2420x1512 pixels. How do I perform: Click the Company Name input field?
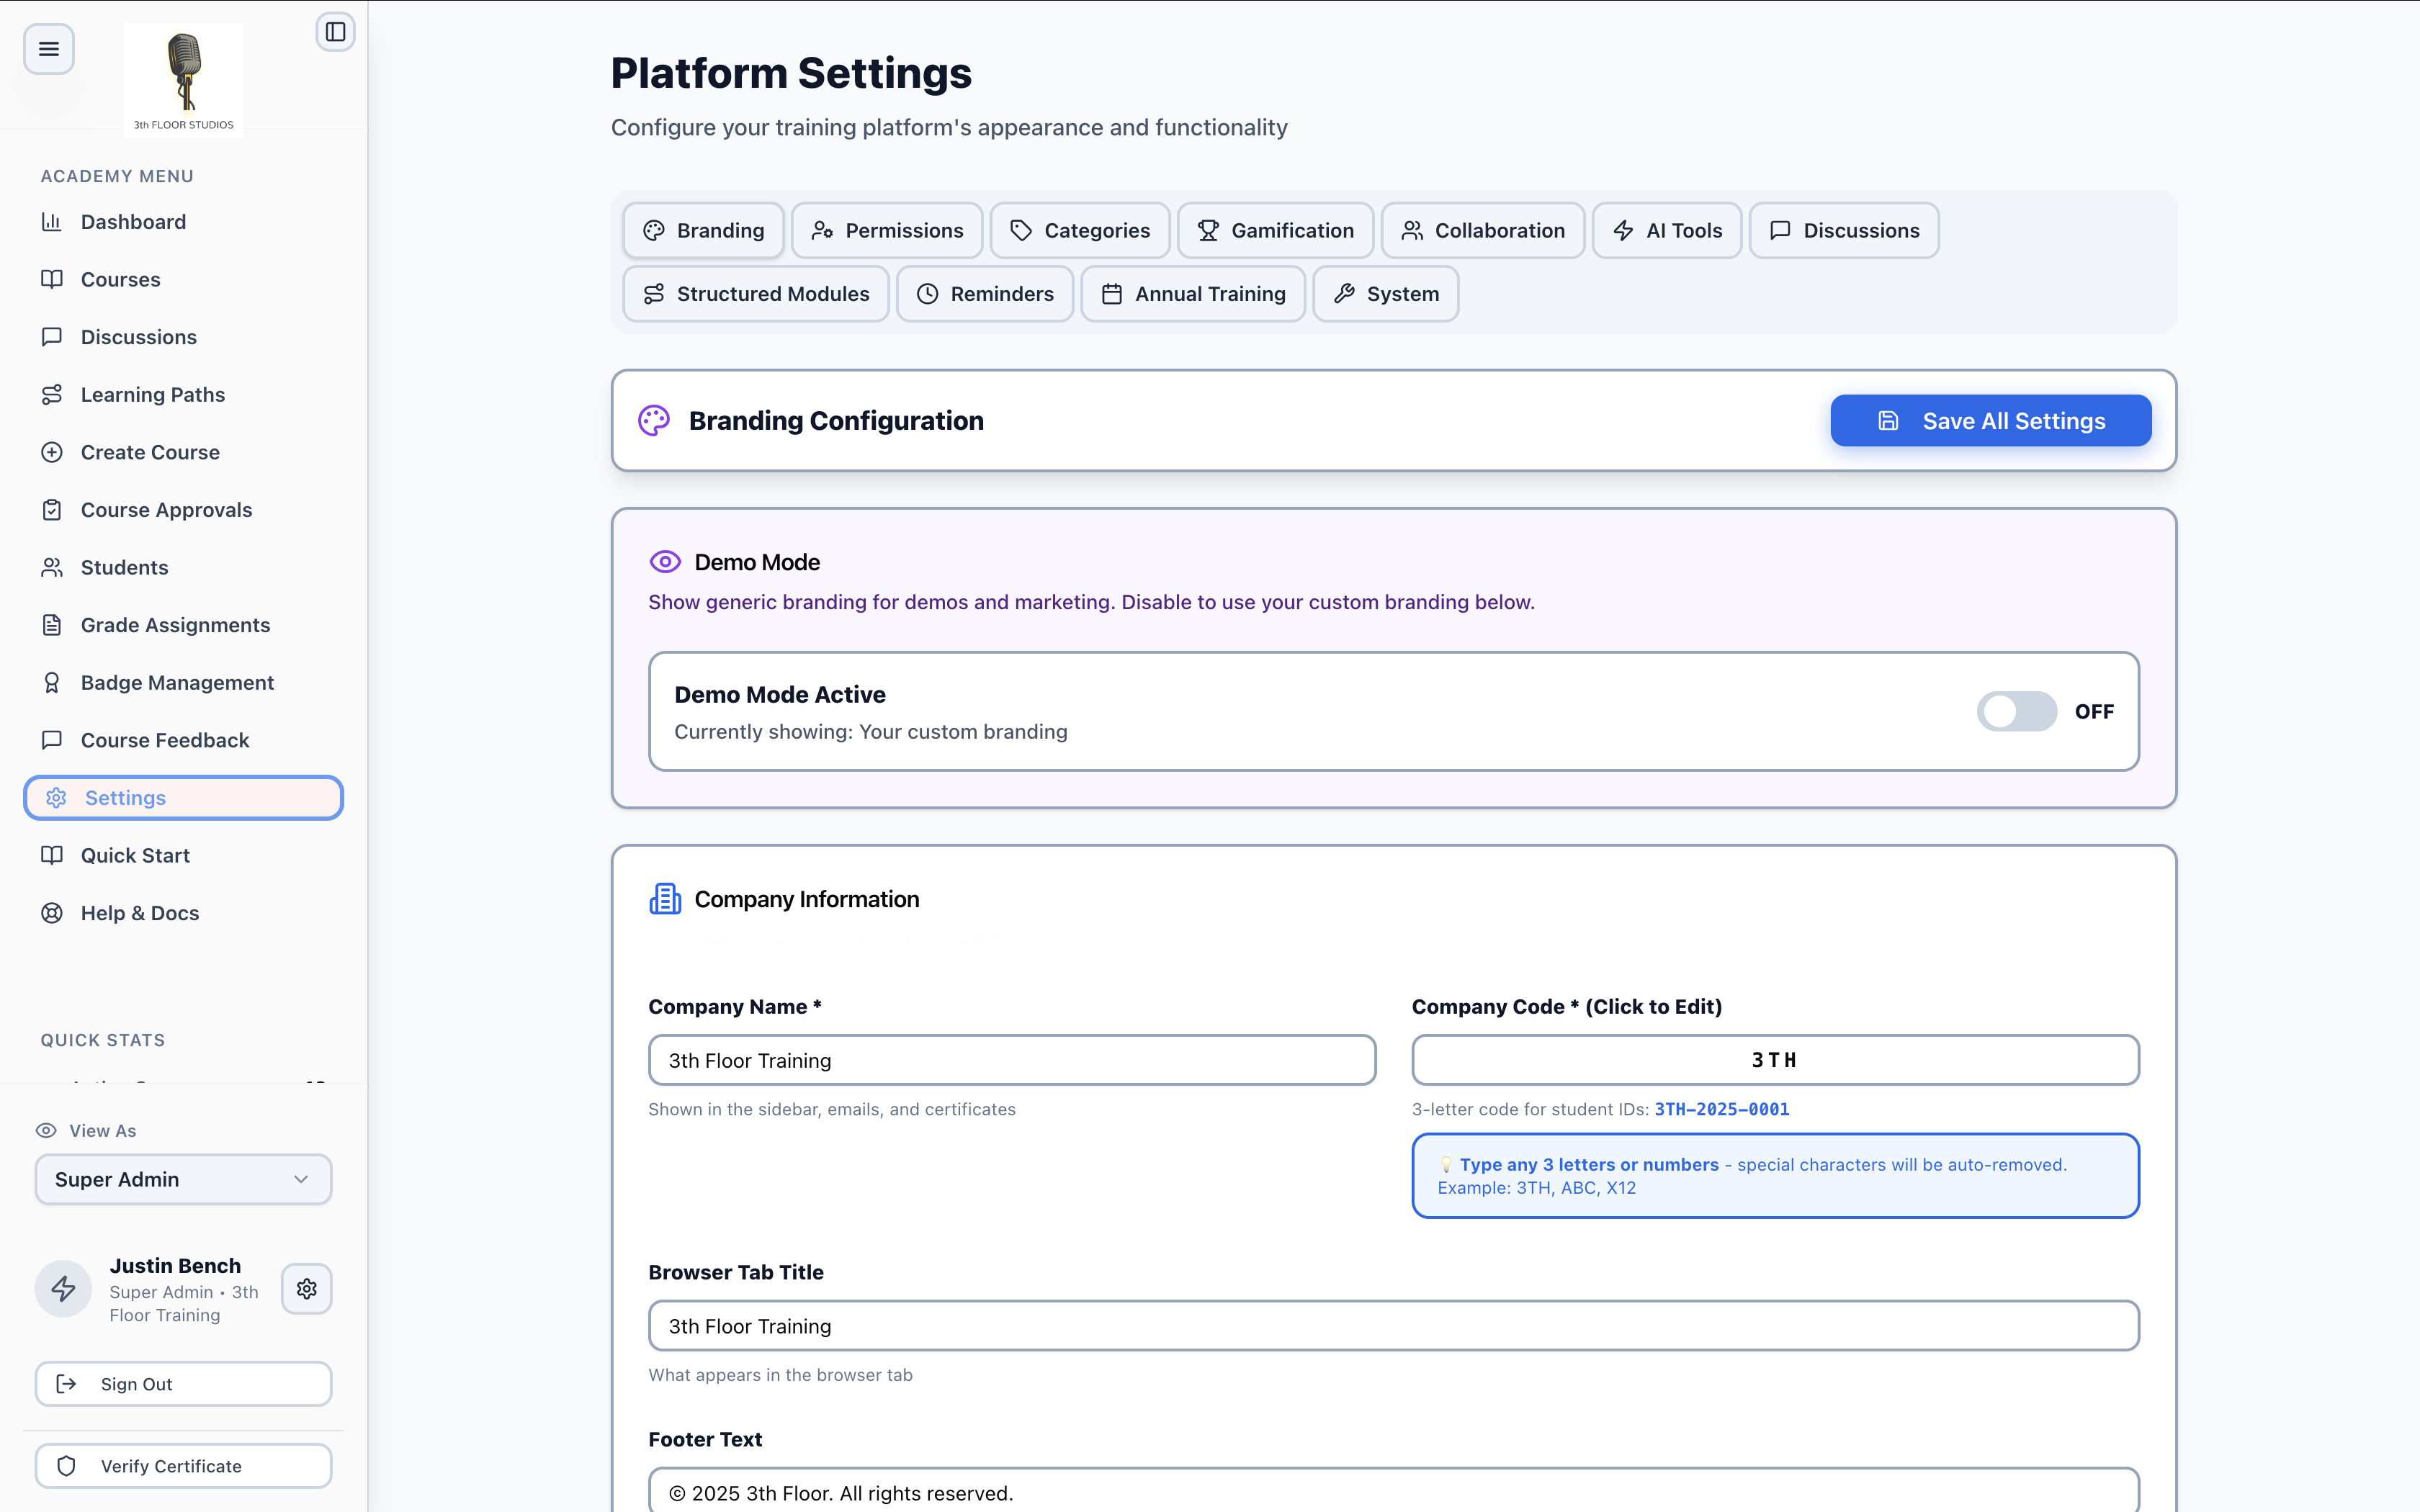click(x=1012, y=1060)
